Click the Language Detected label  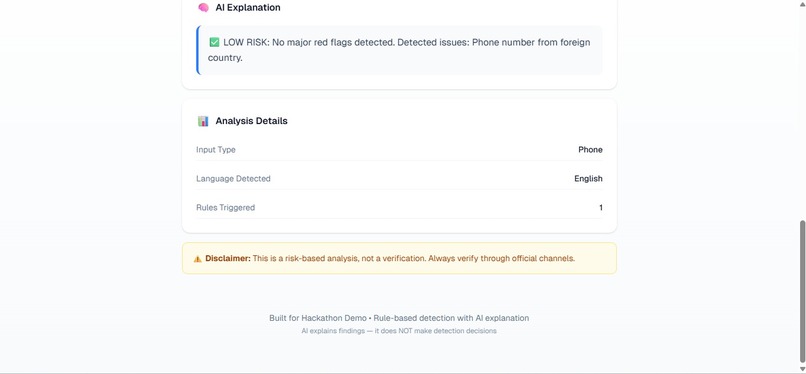tap(233, 178)
